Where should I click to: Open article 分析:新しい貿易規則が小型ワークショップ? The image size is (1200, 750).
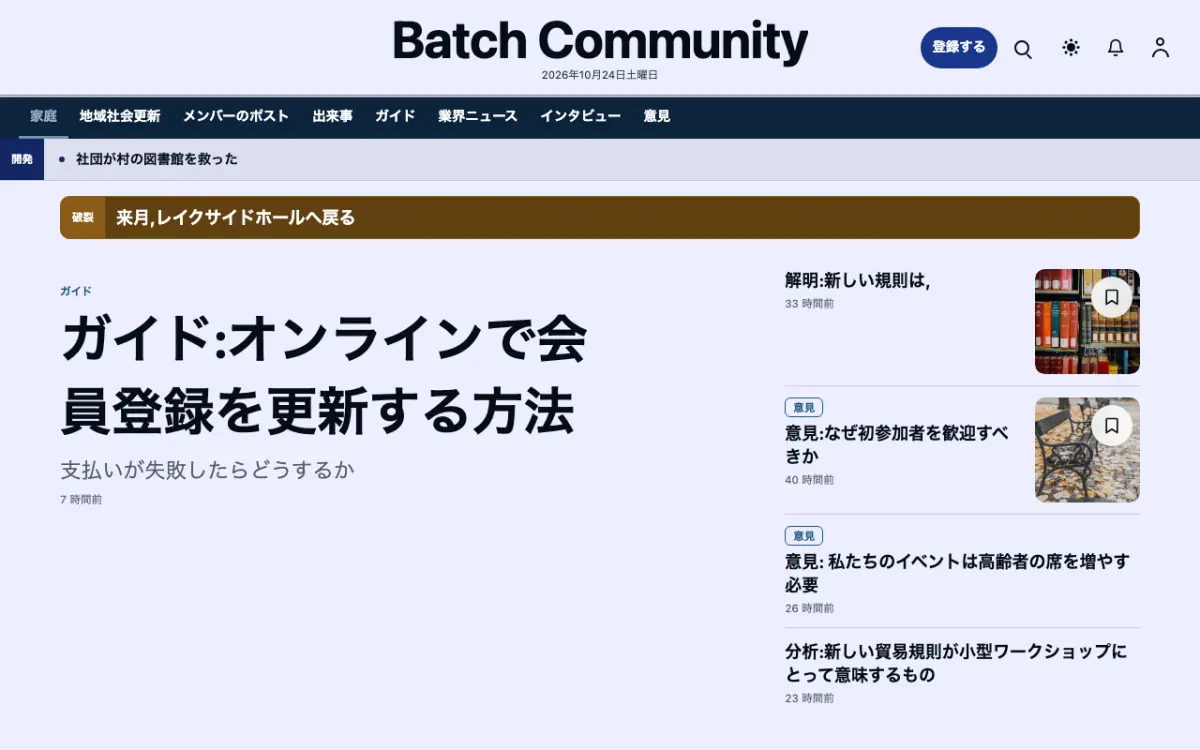(956, 663)
